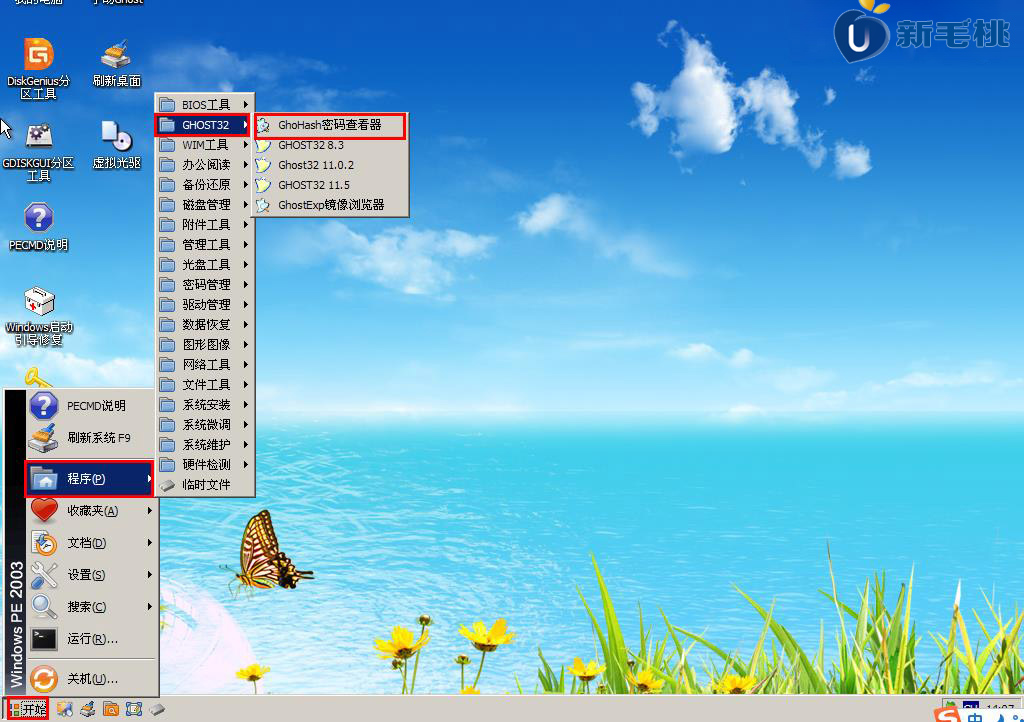The height and width of the screenshot is (722, 1024).
Task: Open GhostExp镜像浏览器 from the submenu
Action: click(x=330, y=205)
